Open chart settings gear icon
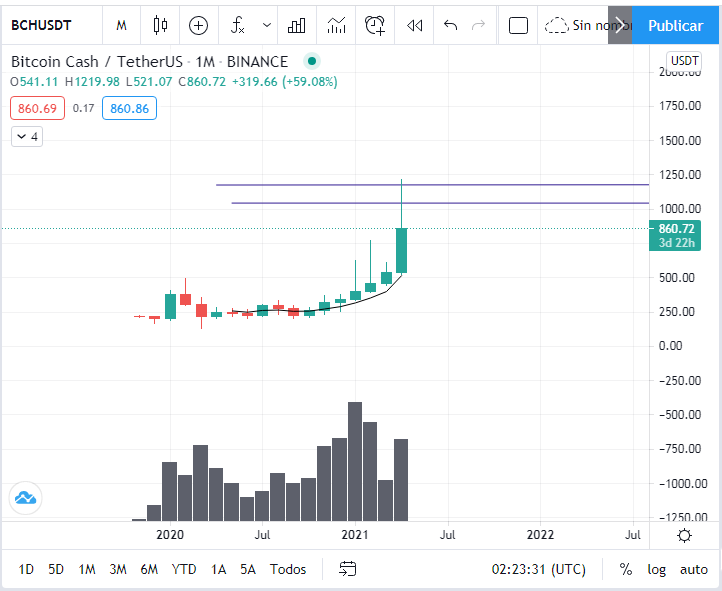This screenshot has height=591, width=722. [685, 535]
